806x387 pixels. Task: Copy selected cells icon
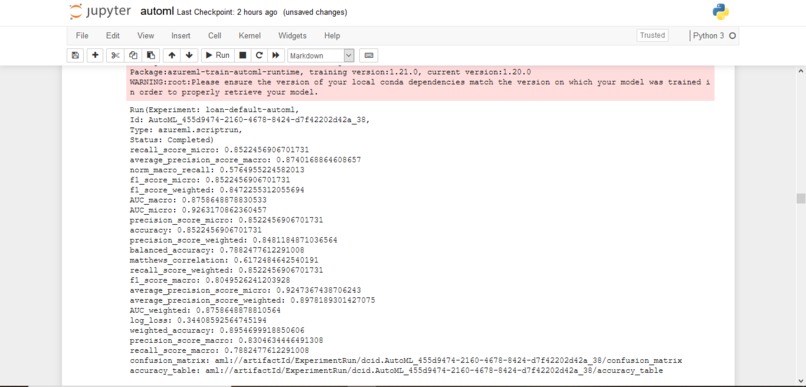(133, 55)
